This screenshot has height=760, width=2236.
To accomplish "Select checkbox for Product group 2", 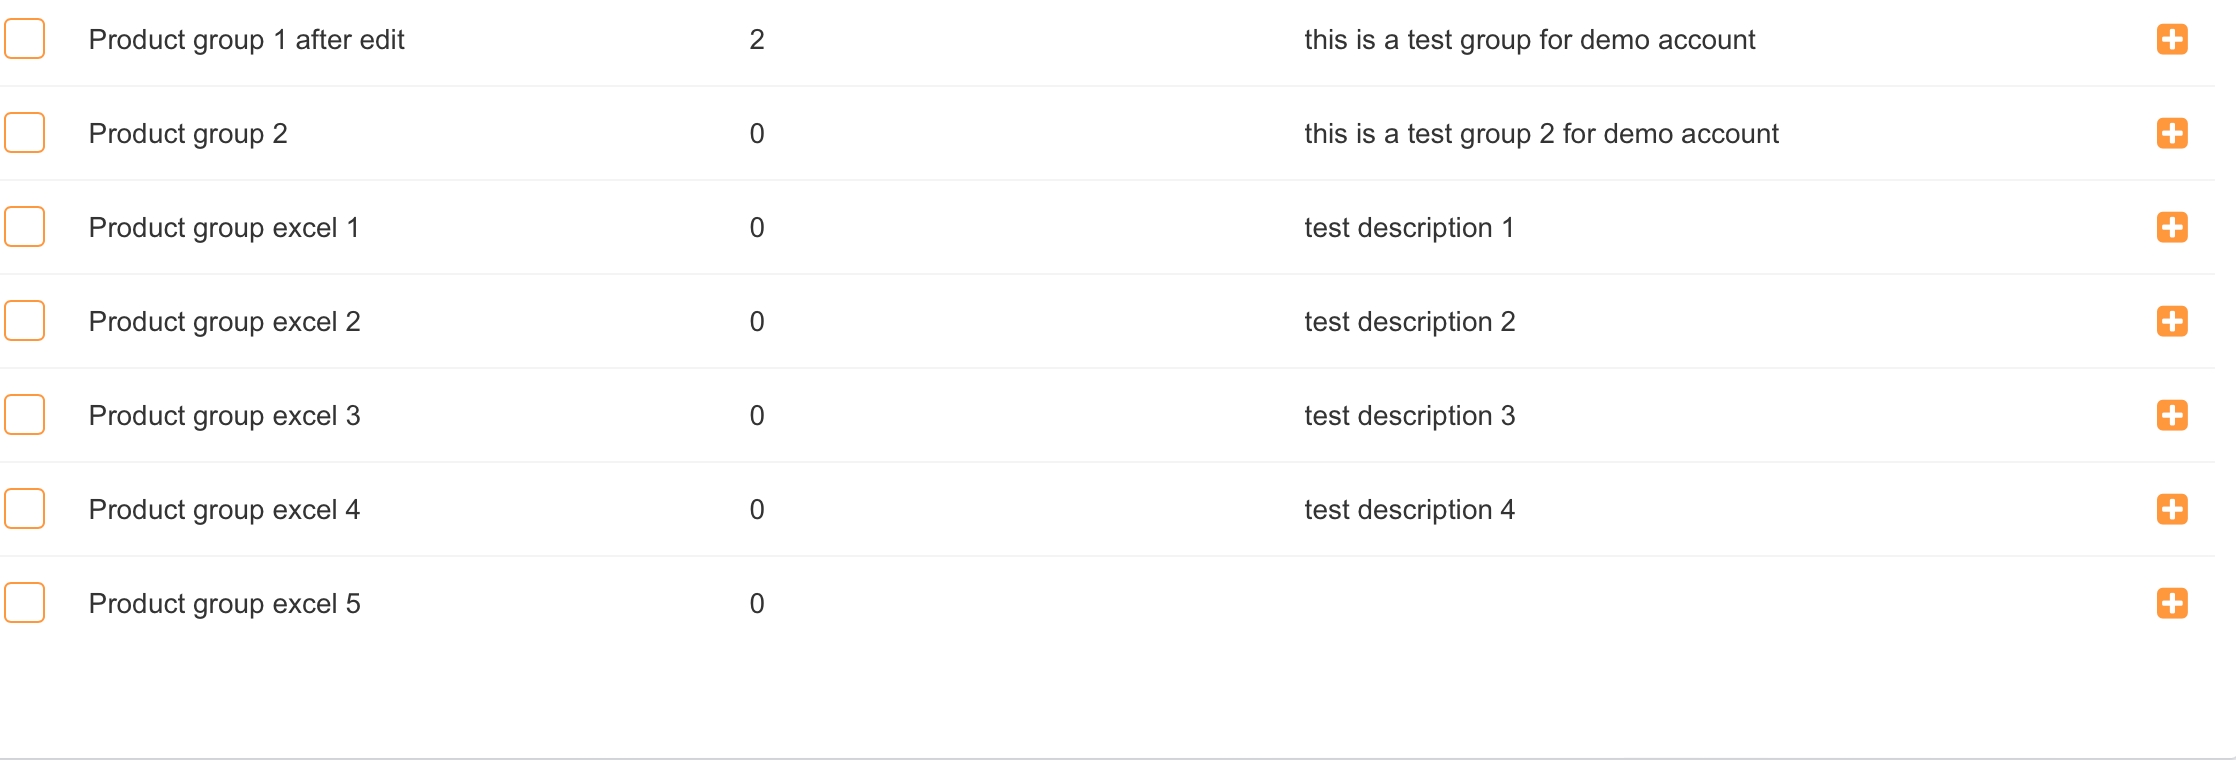I will (25, 134).
